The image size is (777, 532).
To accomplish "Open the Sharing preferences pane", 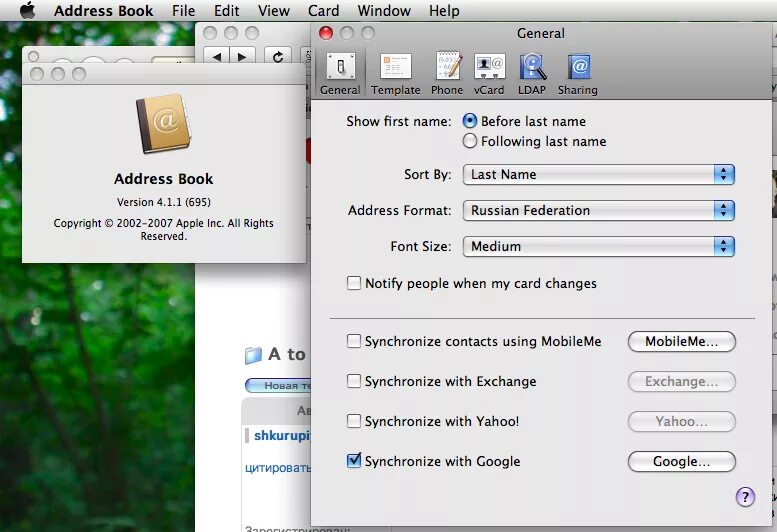I will [578, 73].
